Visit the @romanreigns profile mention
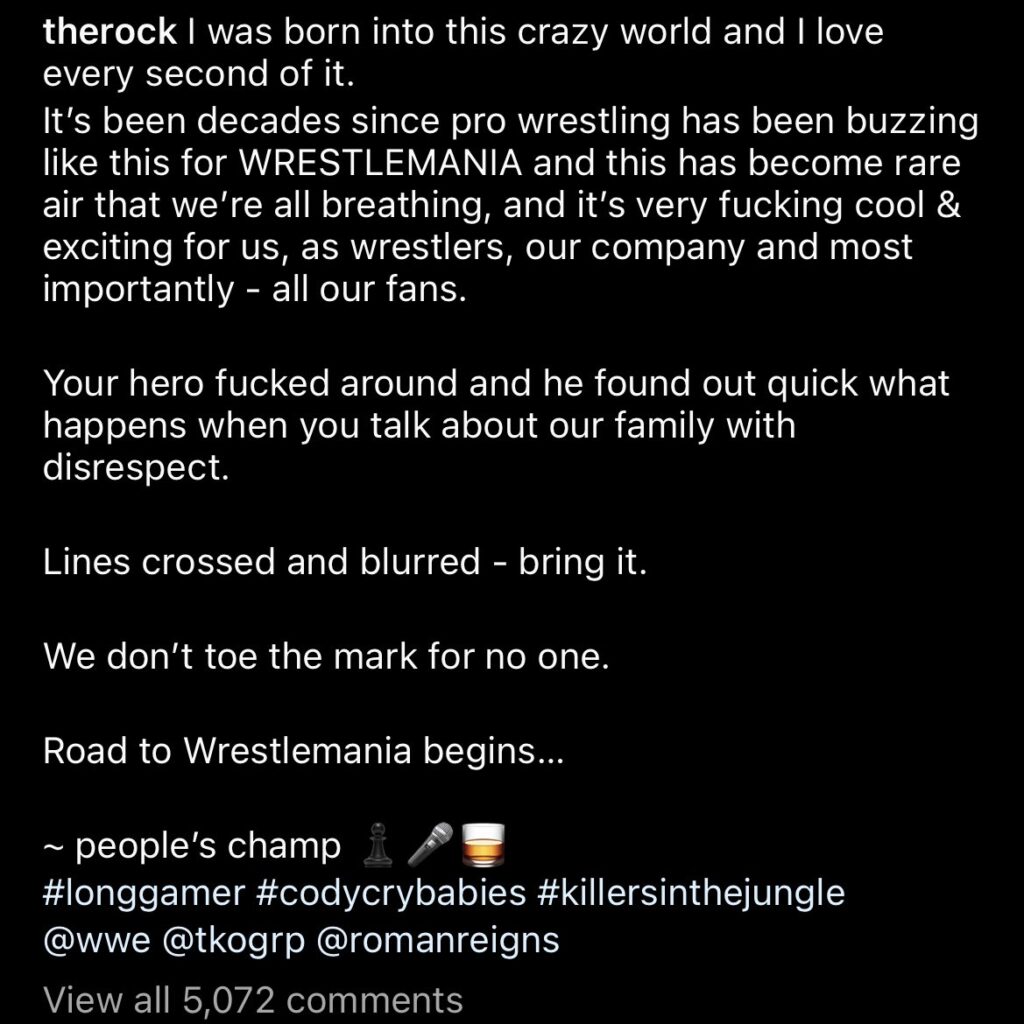Screen dimensions: 1024x1024 pyautogui.click(x=438, y=942)
